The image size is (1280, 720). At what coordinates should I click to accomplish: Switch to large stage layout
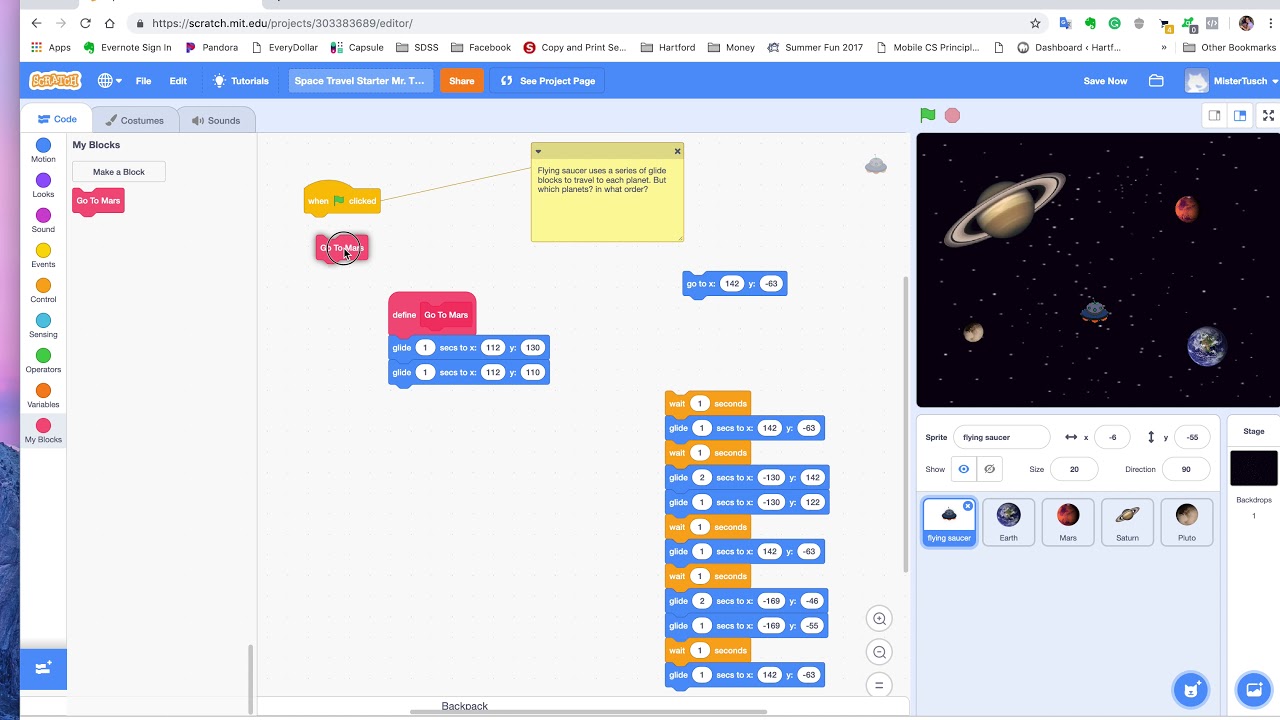click(x=1240, y=115)
